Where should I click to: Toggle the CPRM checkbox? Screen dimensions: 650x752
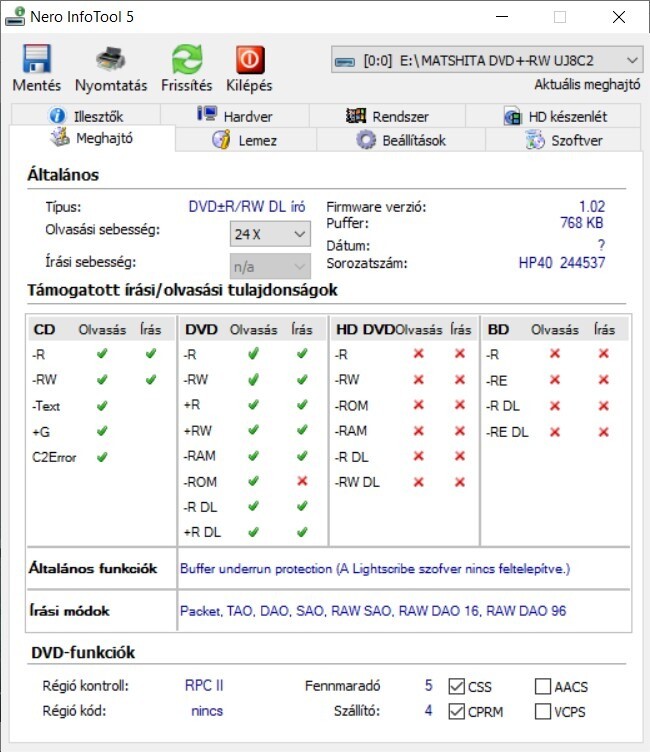pos(456,711)
